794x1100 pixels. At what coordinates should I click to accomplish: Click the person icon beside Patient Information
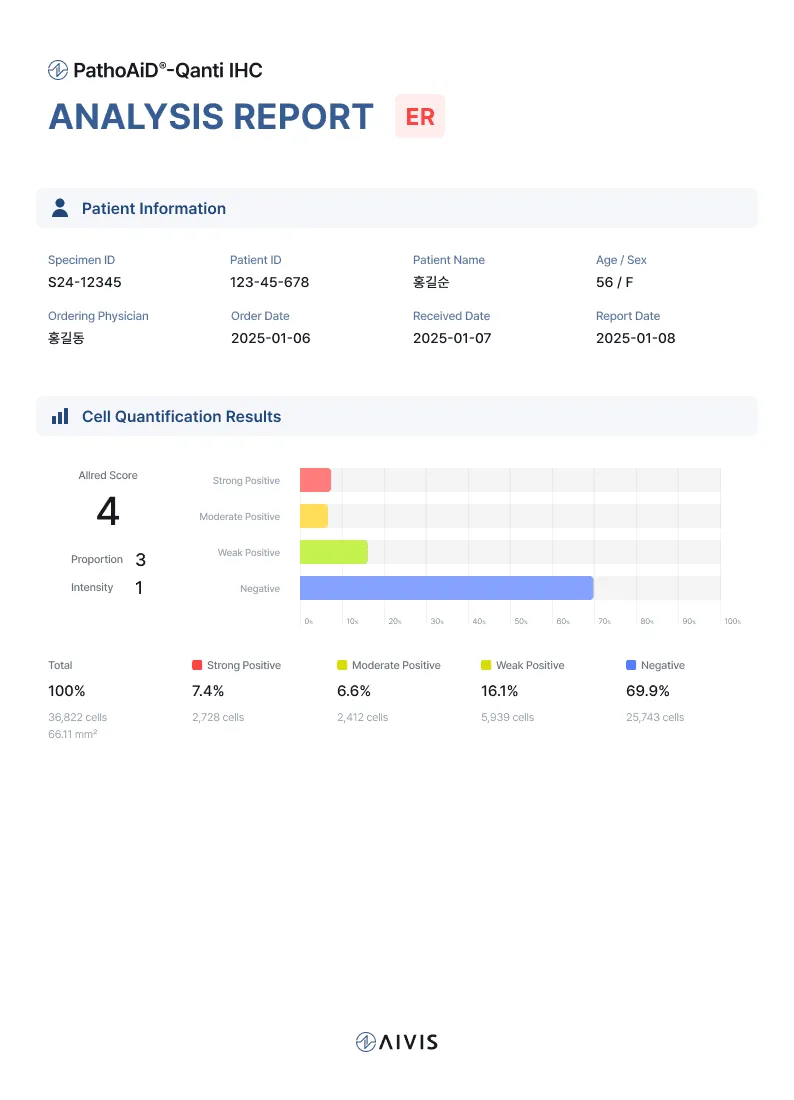(x=60, y=208)
